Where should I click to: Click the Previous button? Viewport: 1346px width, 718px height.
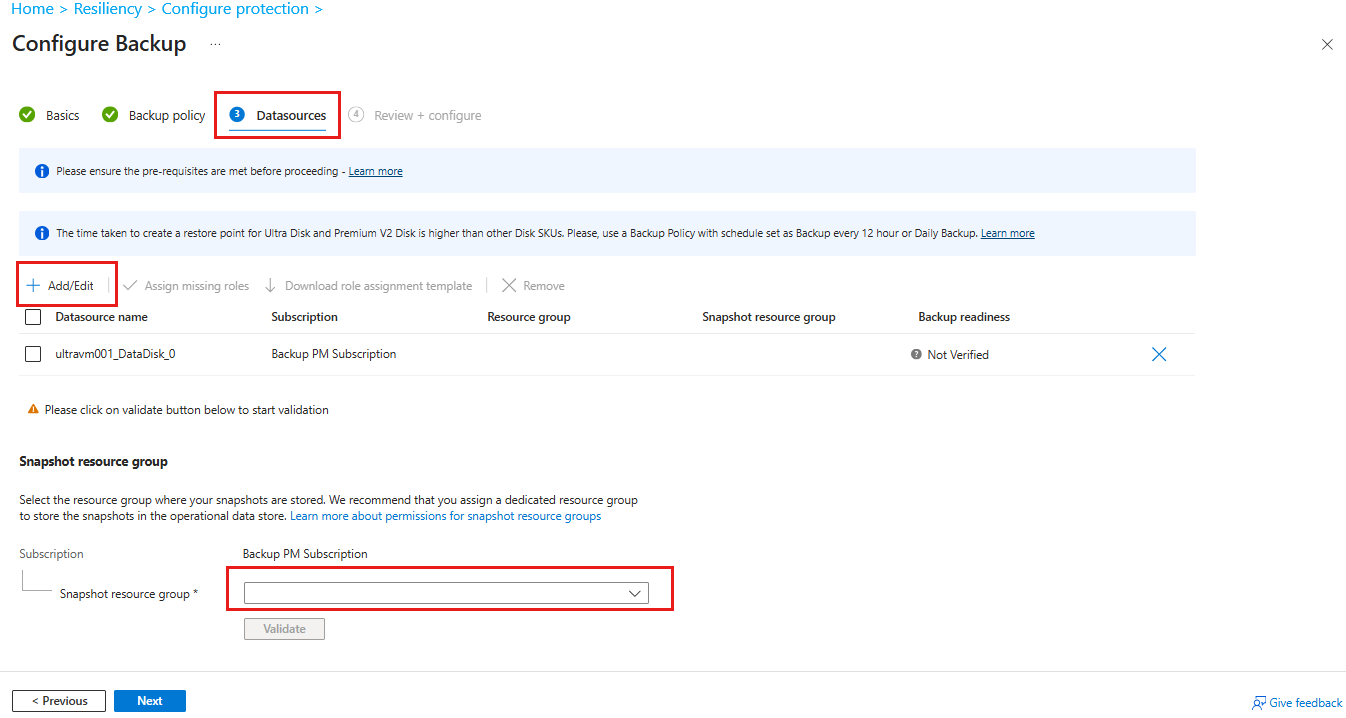pos(58,701)
